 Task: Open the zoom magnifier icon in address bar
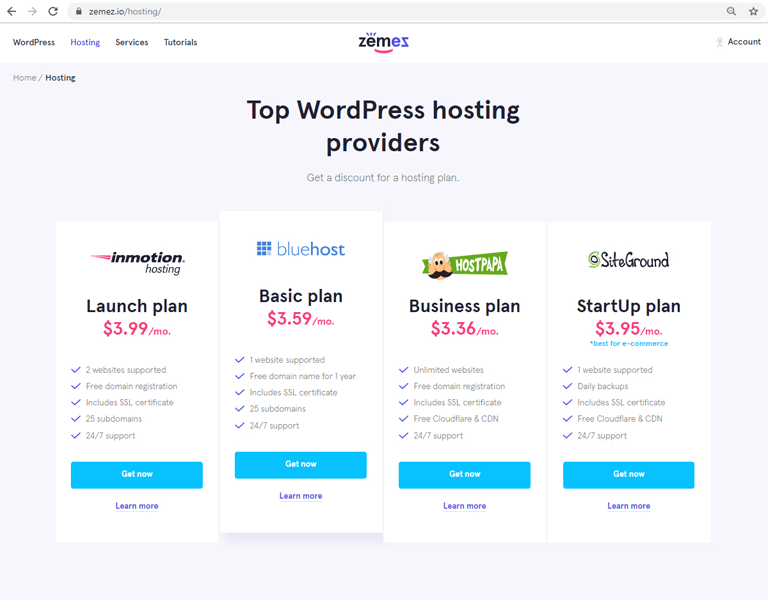[x=731, y=11]
